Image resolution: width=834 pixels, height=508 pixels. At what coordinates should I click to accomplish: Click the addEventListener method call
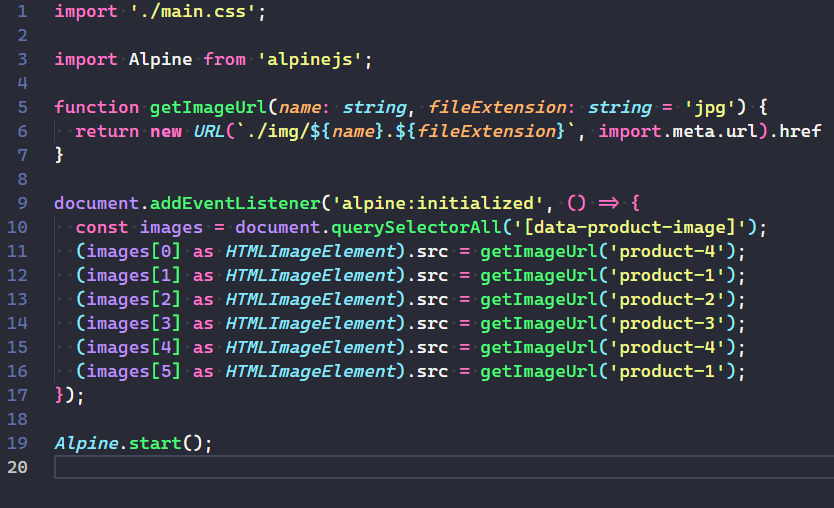[235, 203]
